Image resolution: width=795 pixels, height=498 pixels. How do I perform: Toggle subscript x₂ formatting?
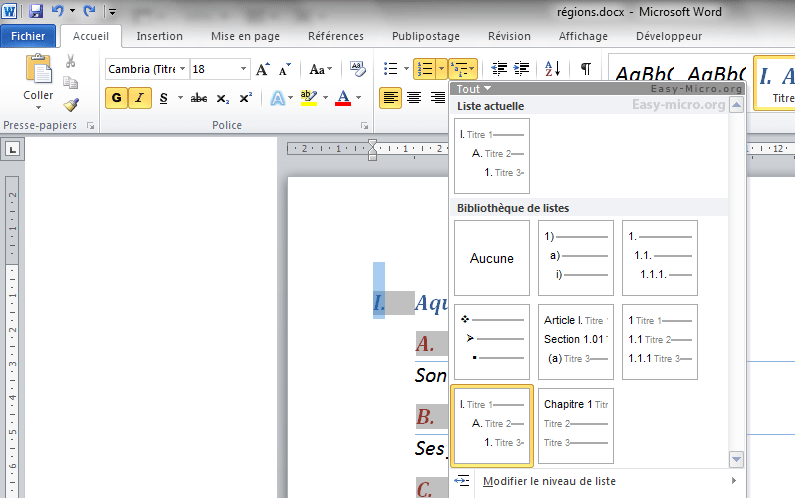pyautogui.click(x=223, y=98)
